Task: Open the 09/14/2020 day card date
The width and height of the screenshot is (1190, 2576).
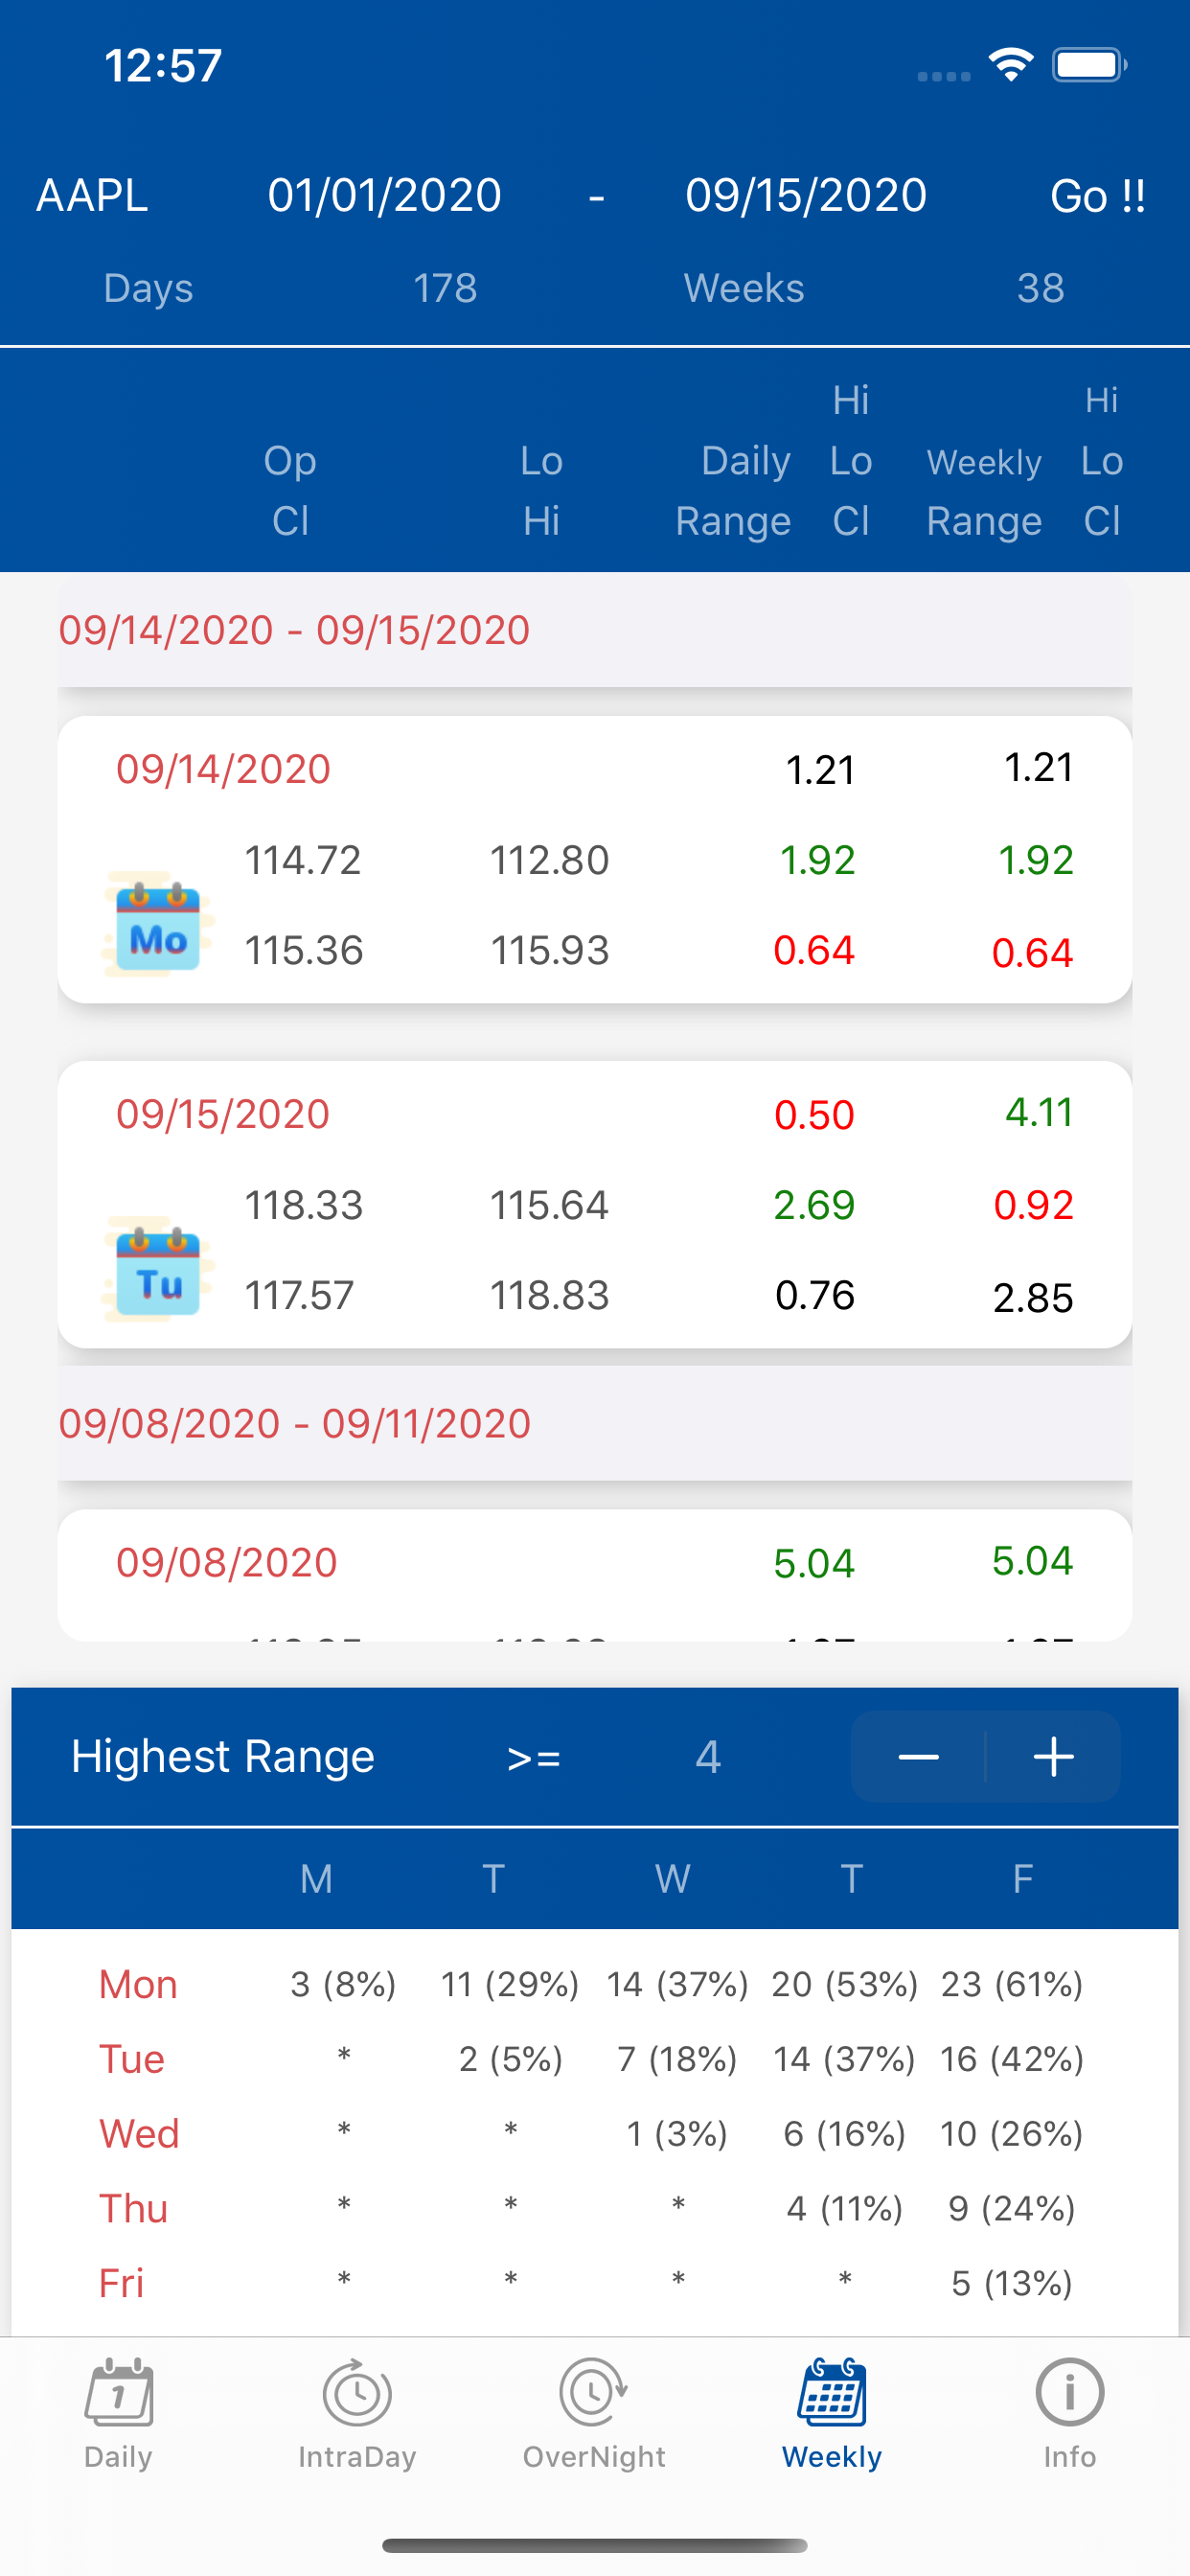Action: pyautogui.click(x=223, y=769)
